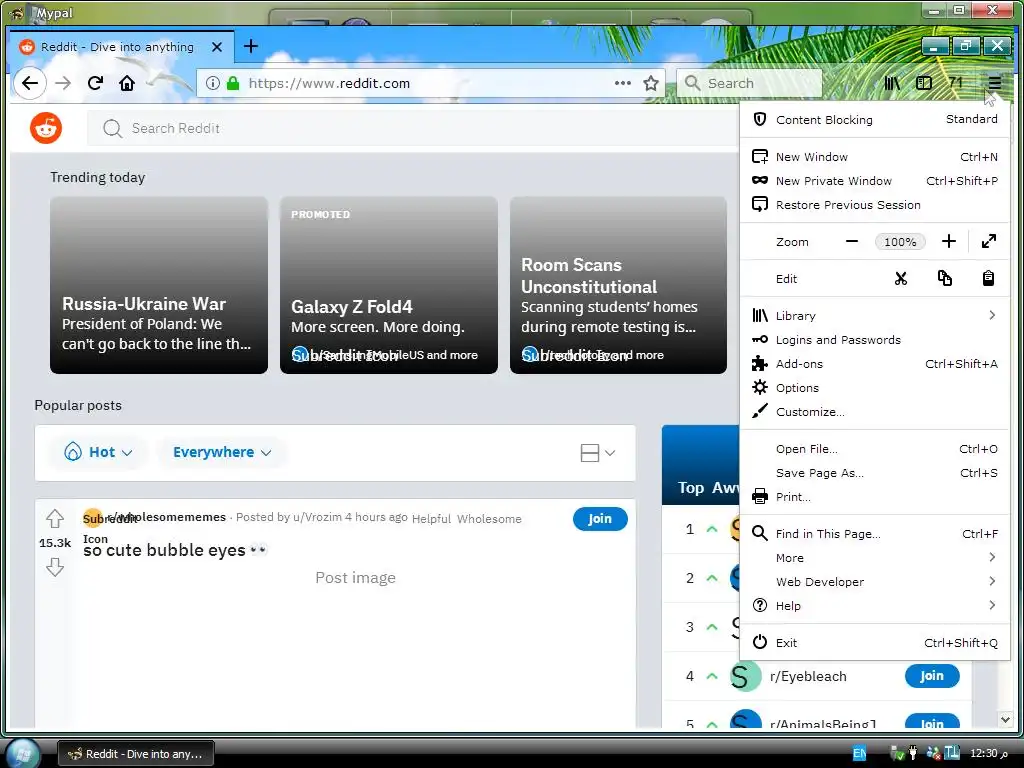Expand the Library submenu
Viewport: 1024px width, 768px height.
(875, 316)
